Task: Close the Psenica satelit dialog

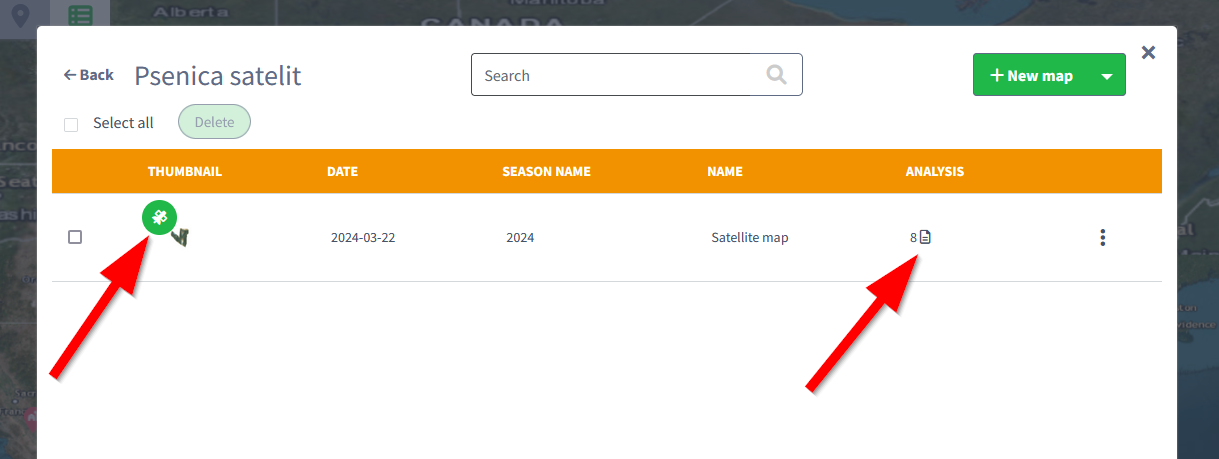Action: coord(1148,52)
